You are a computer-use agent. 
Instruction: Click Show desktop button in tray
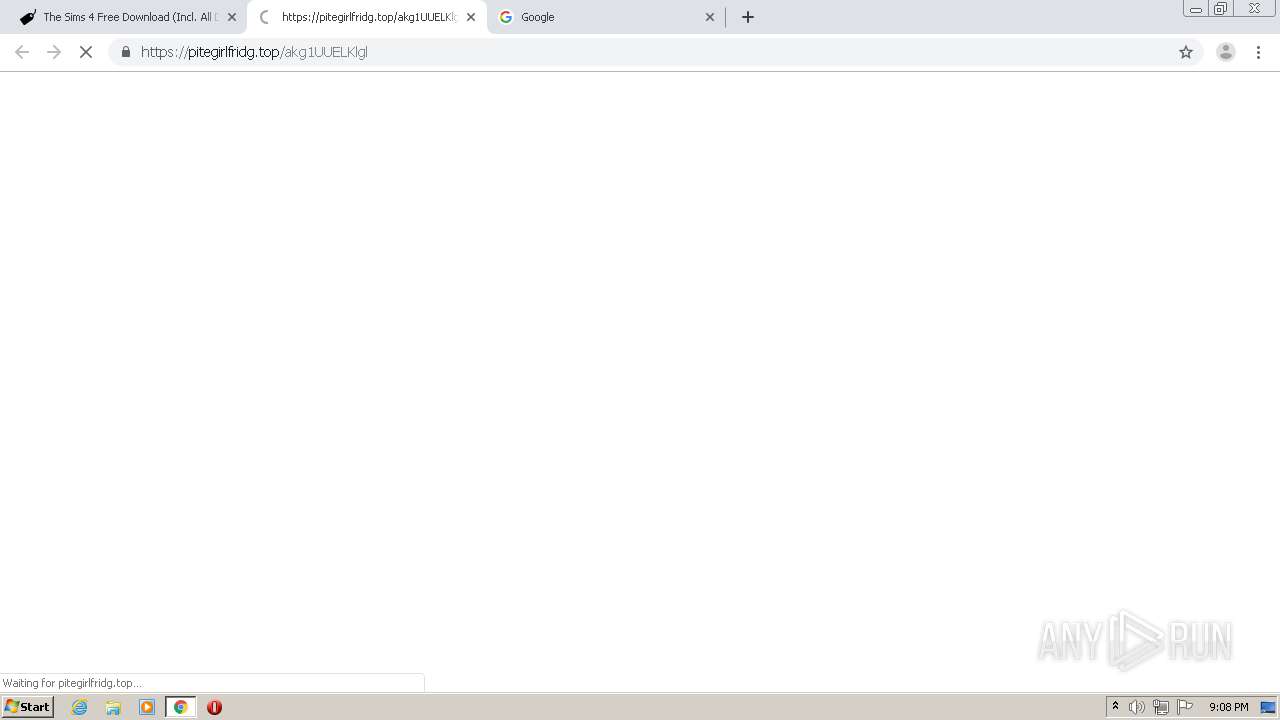[x=1268, y=707]
